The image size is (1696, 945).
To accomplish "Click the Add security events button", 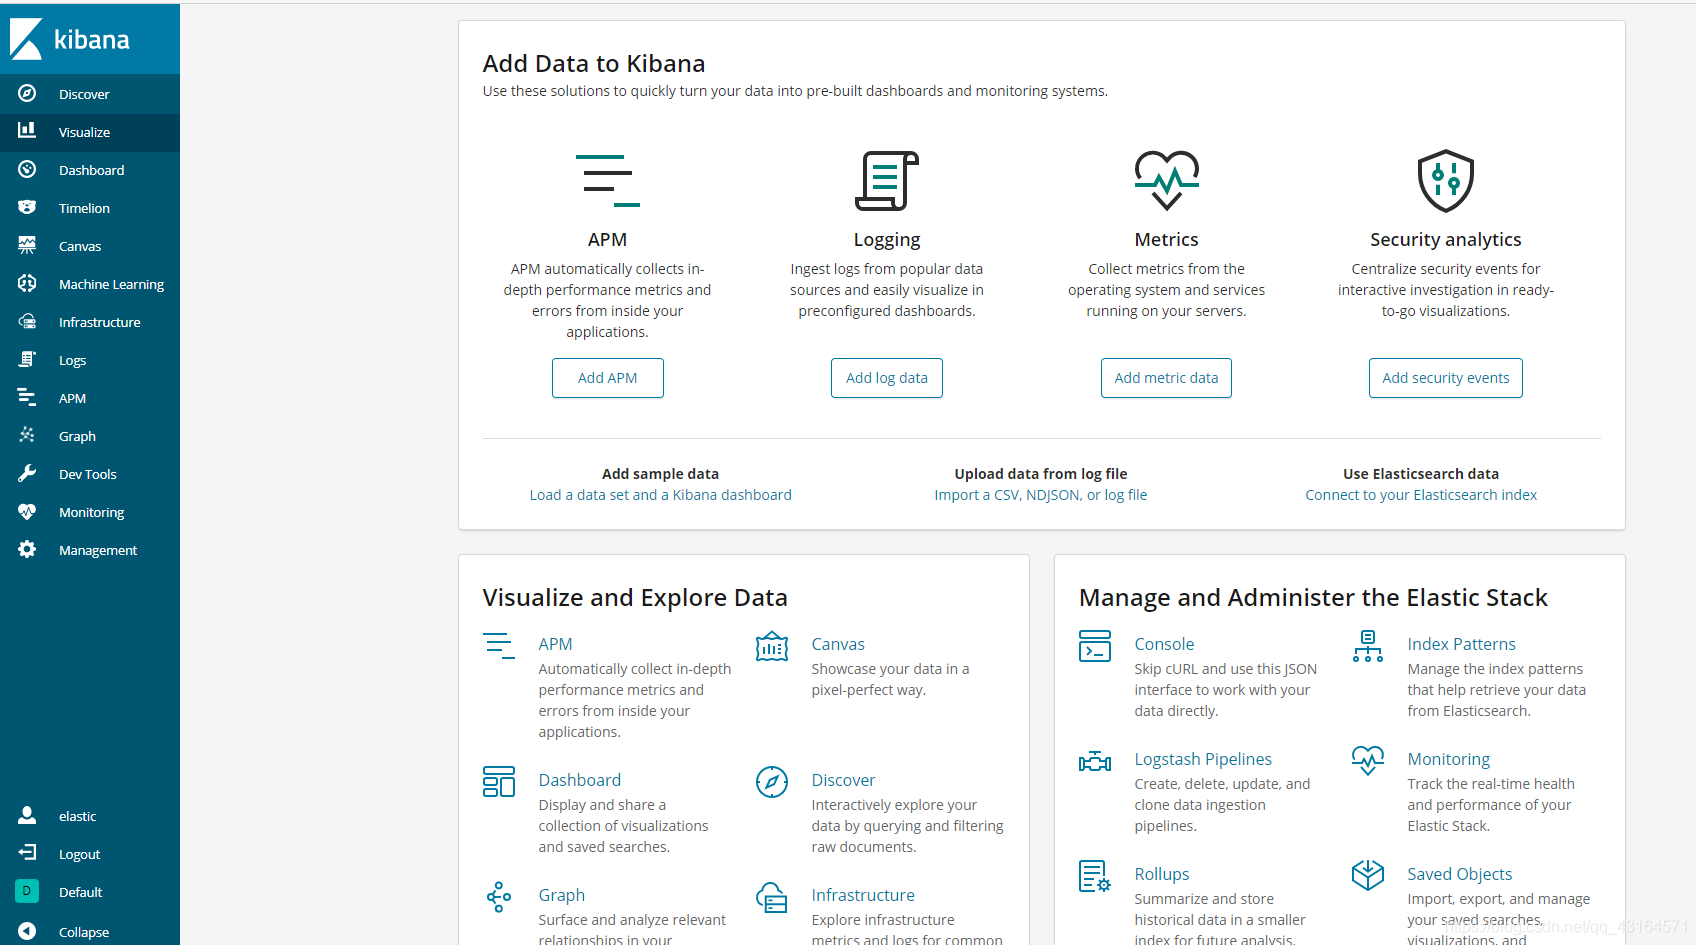I will pyautogui.click(x=1446, y=378).
